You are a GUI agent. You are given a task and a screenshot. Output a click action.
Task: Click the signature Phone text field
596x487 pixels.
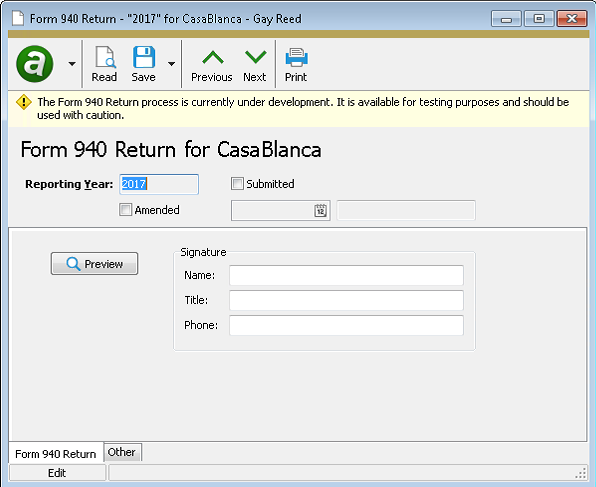tap(346, 325)
